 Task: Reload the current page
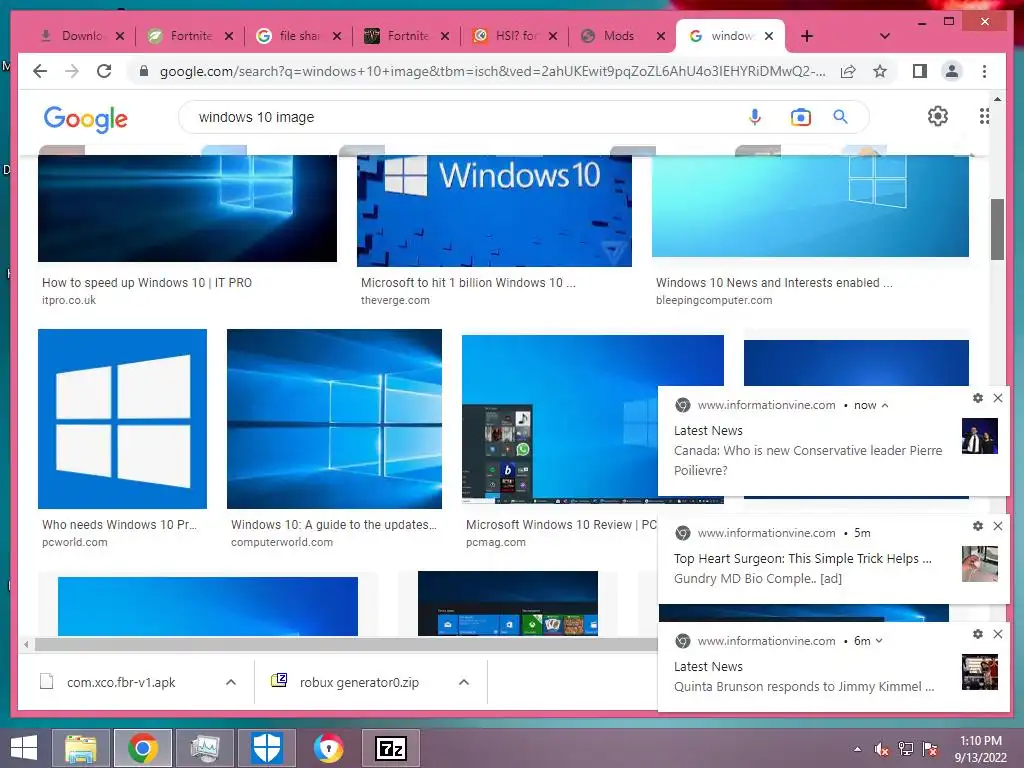tap(104, 71)
